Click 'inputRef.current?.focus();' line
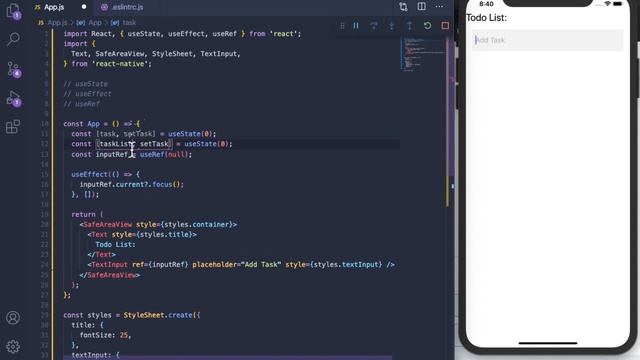The width and height of the screenshot is (640, 360). (x=131, y=184)
